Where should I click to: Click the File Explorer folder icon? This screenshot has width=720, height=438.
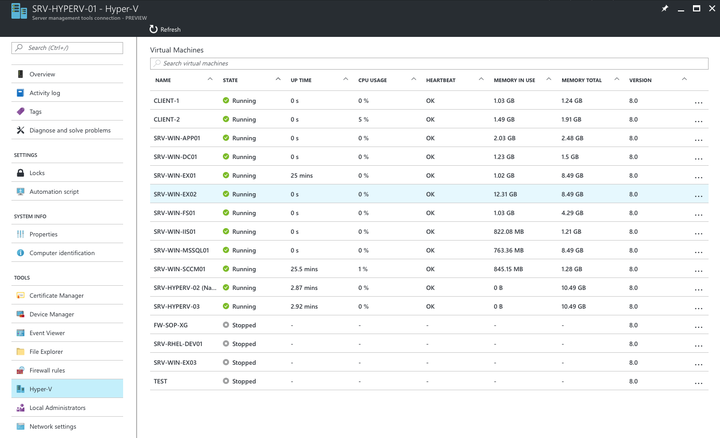coord(20,352)
